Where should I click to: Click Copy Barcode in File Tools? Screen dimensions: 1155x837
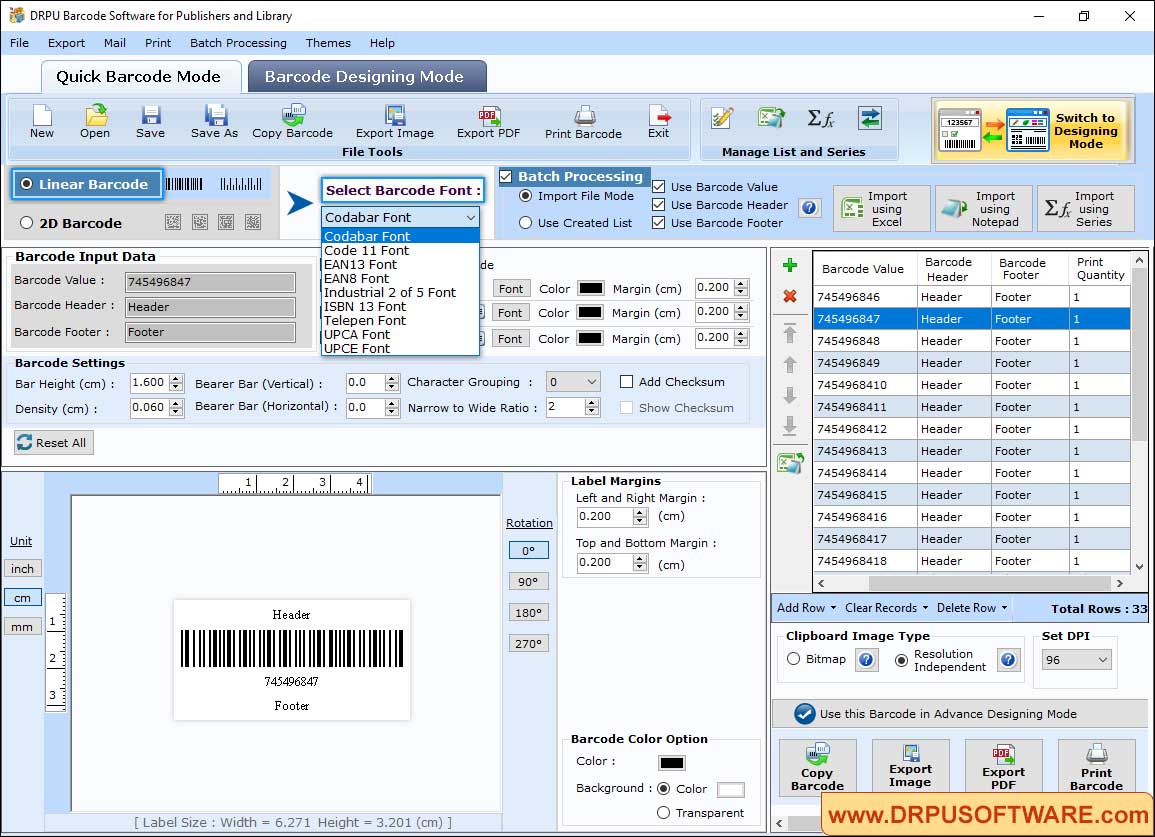pos(292,122)
